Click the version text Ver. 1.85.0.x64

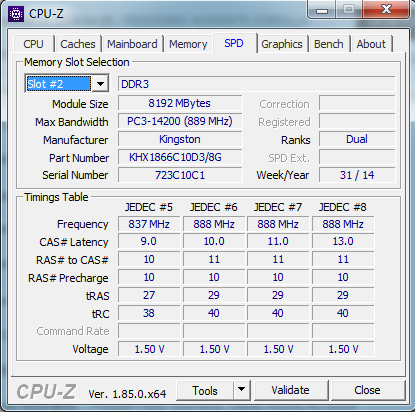click(x=127, y=394)
